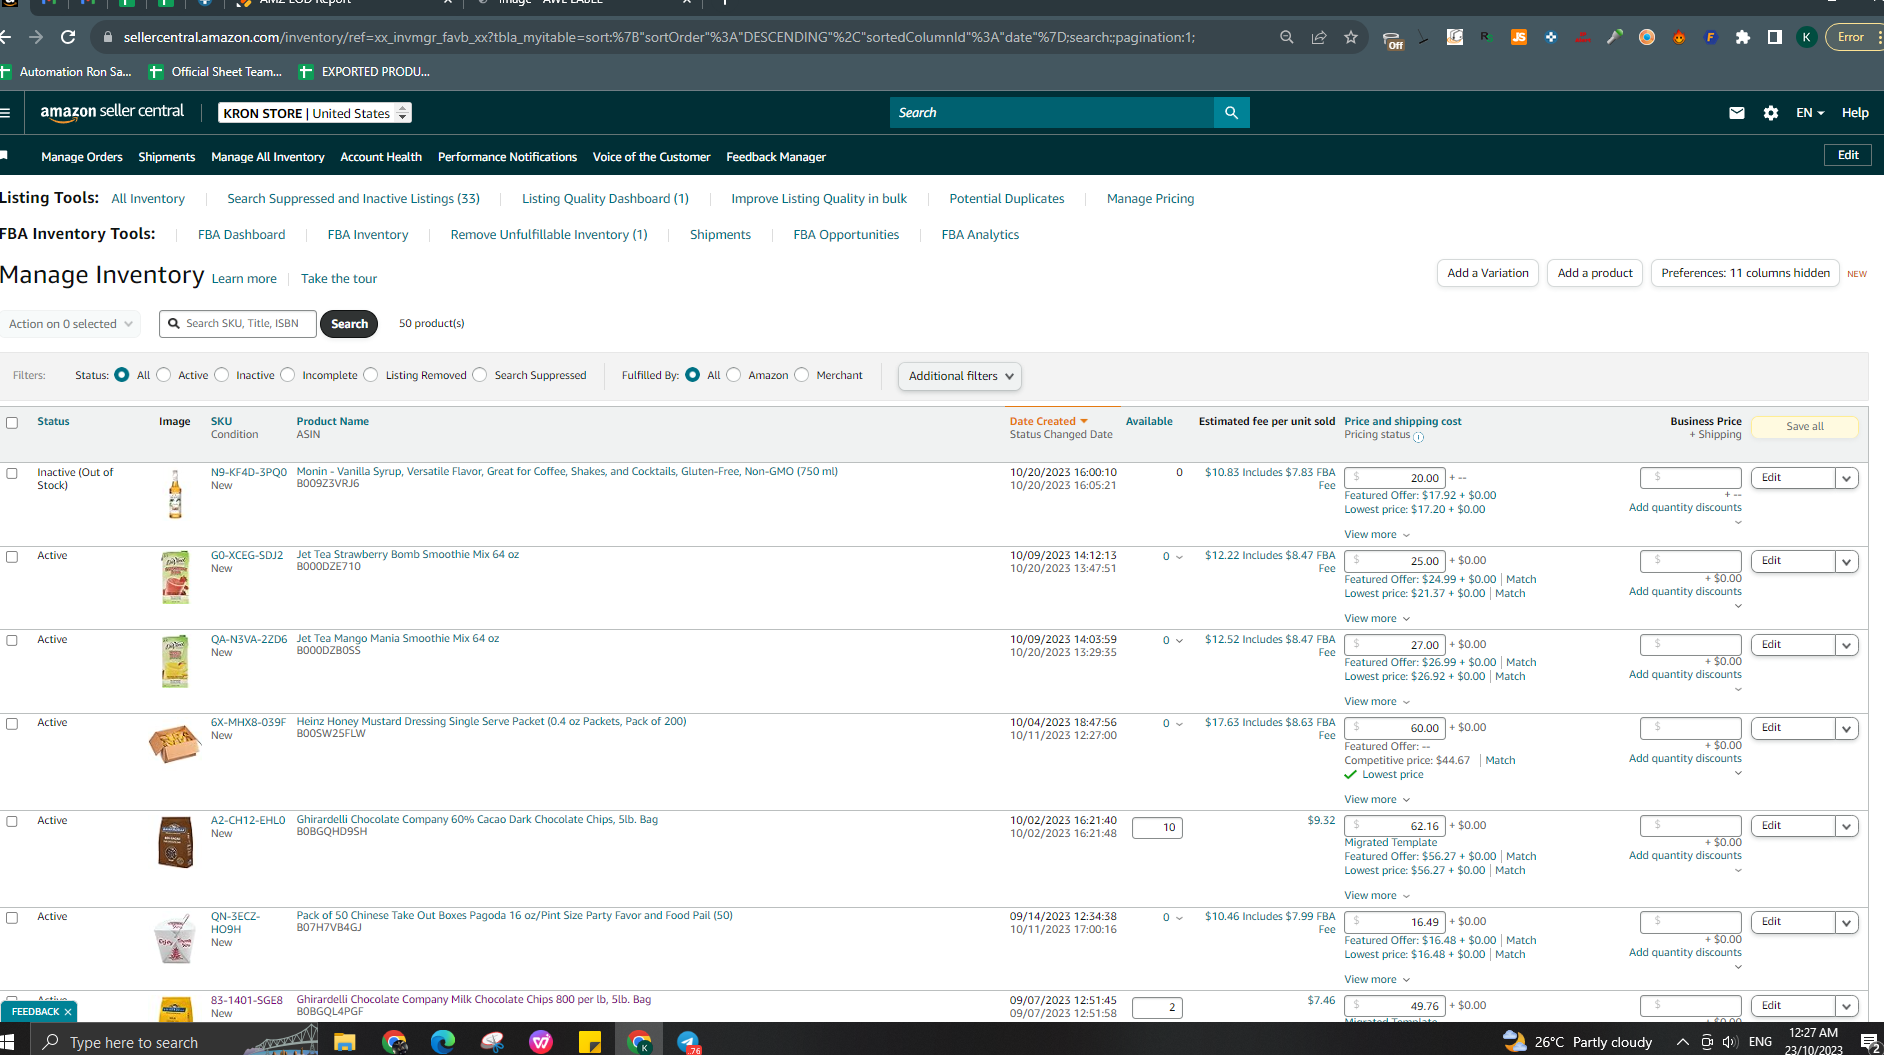Viewport: 1884px width, 1055px height.
Task: Open Windows Start menu
Action: [7, 1042]
